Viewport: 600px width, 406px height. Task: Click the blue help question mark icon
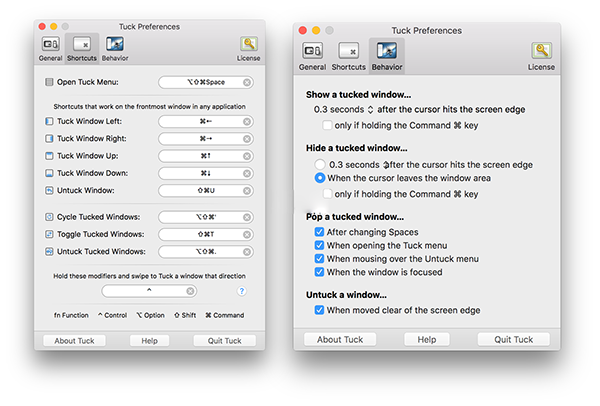coord(242,291)
